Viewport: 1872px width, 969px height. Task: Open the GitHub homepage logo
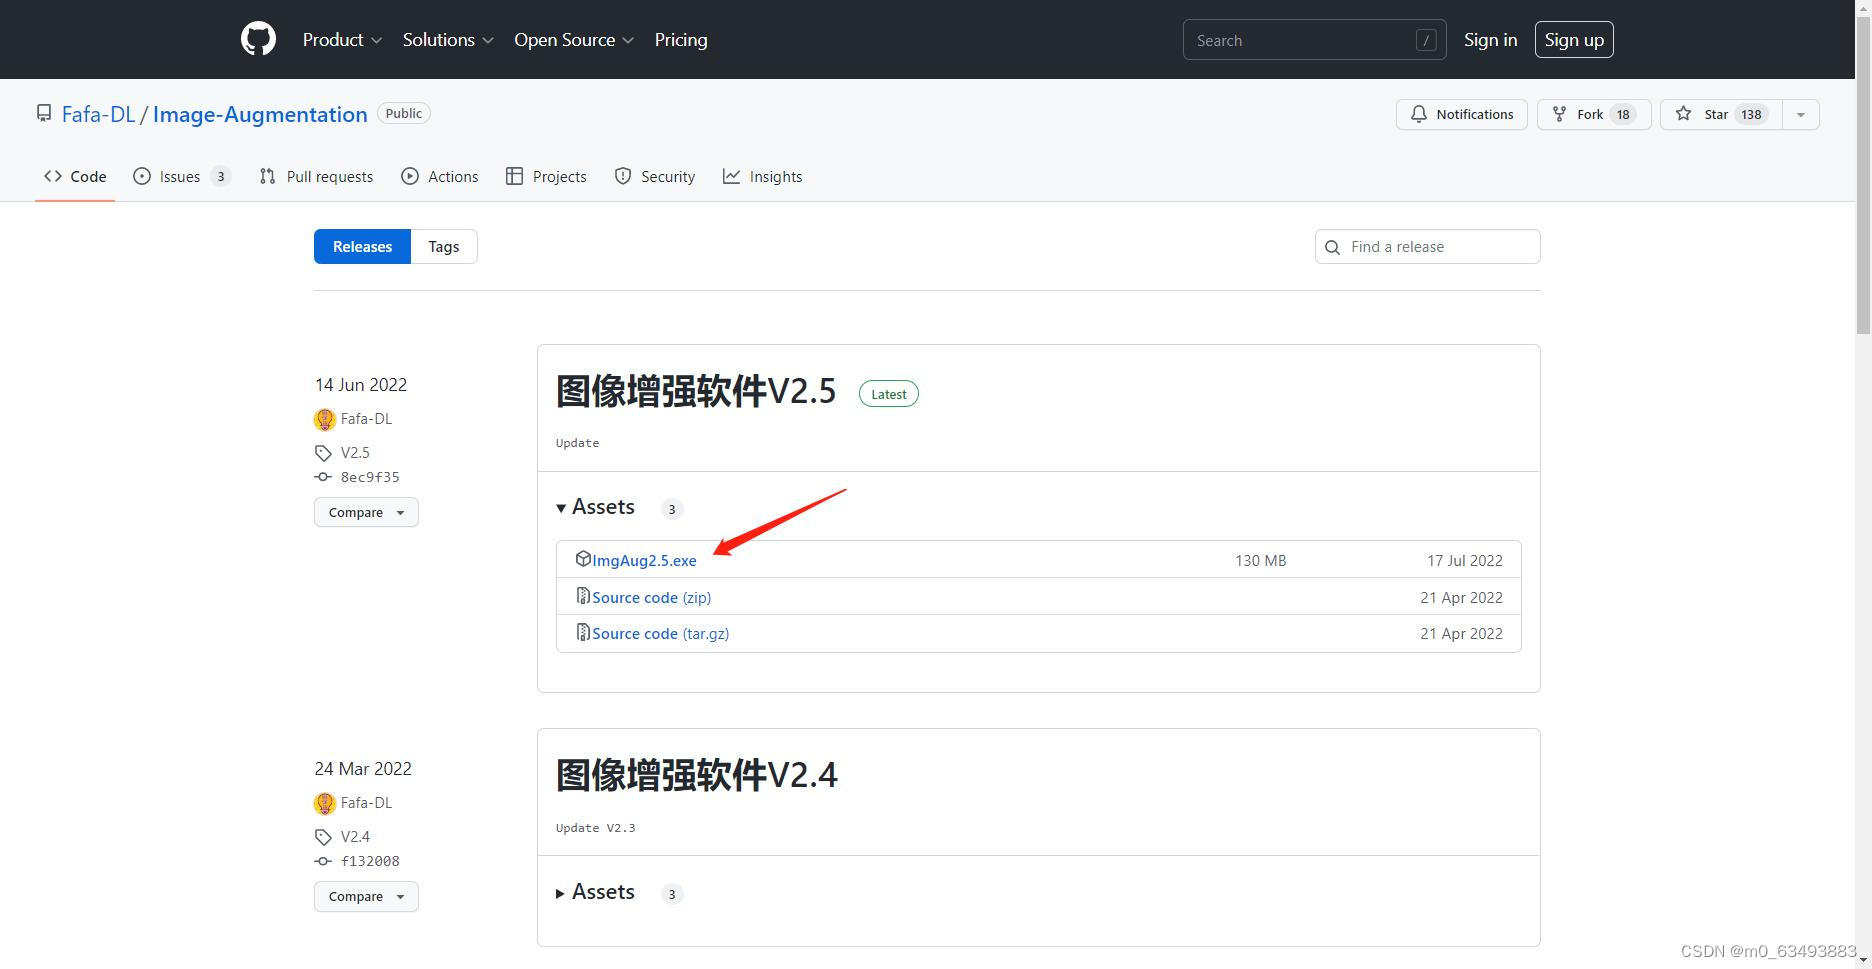258,39
